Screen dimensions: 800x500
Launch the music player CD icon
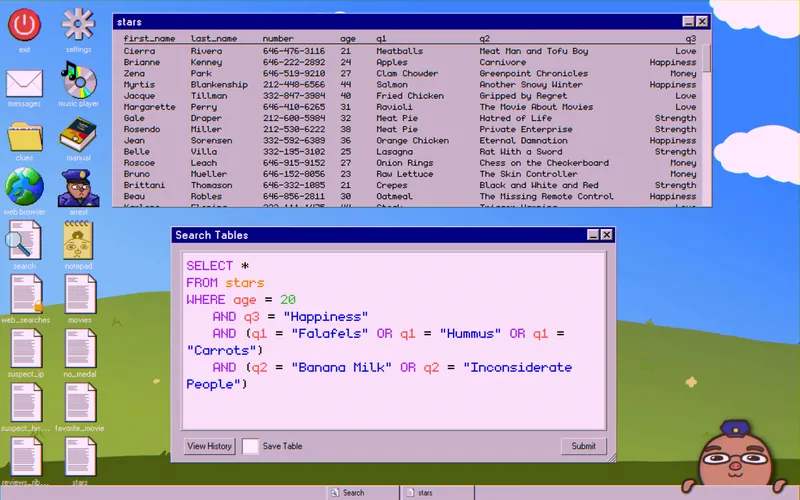[78, 80]
